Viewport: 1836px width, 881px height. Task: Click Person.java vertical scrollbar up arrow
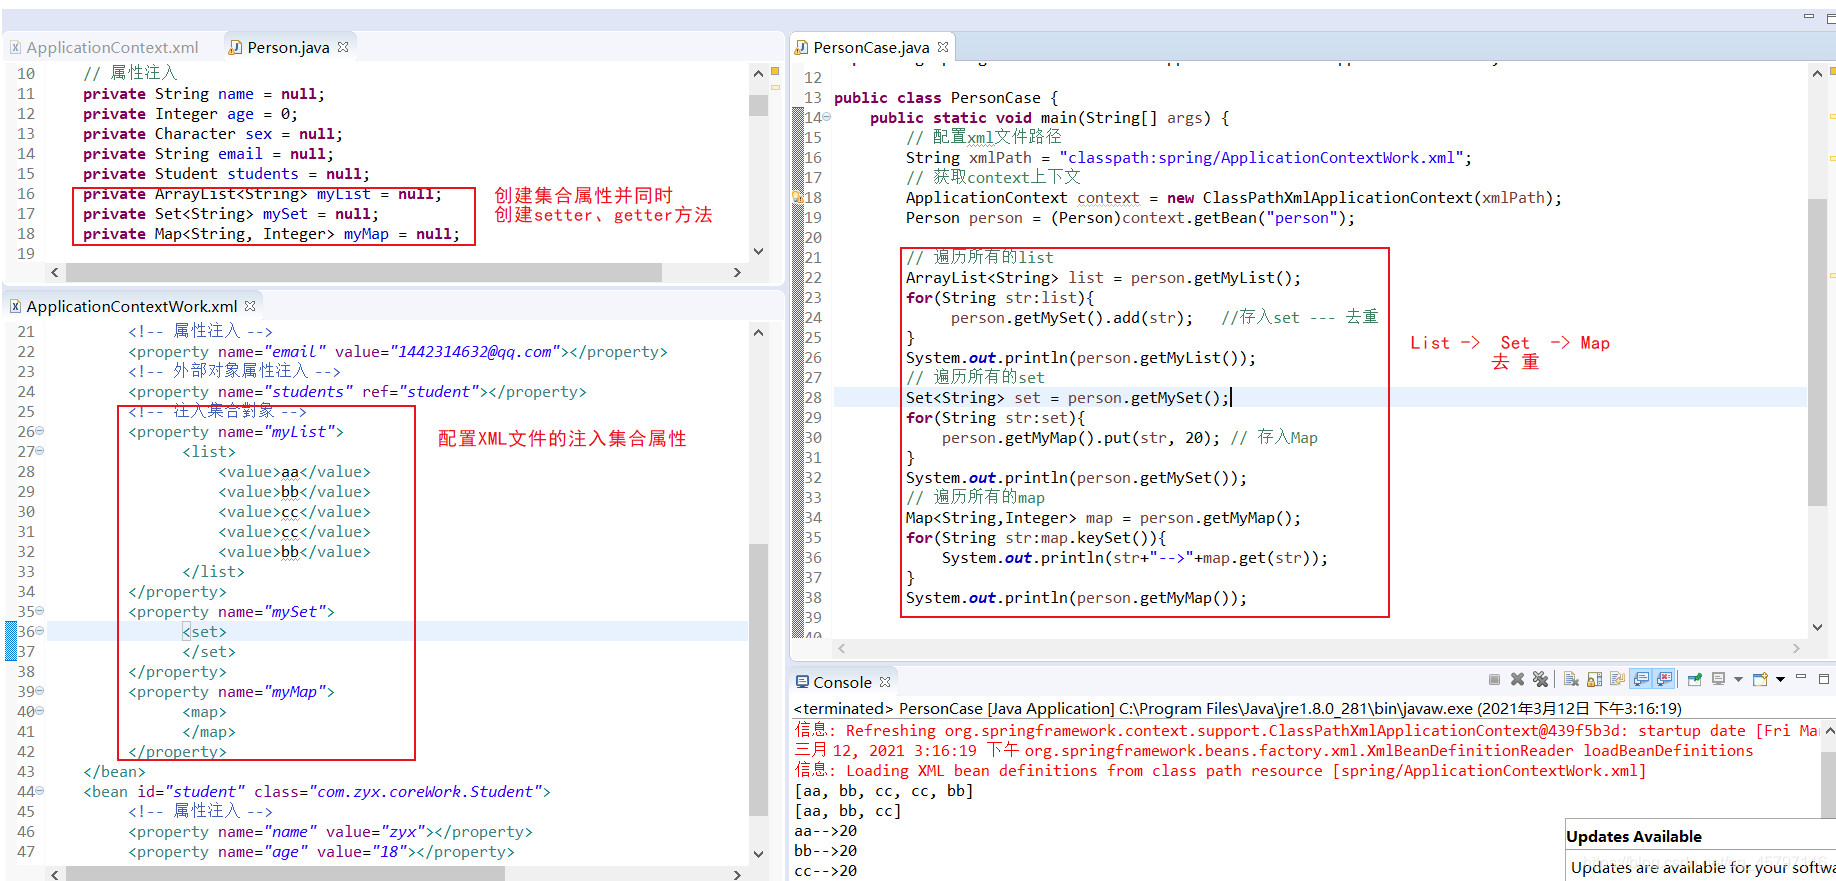pos(758,73)
